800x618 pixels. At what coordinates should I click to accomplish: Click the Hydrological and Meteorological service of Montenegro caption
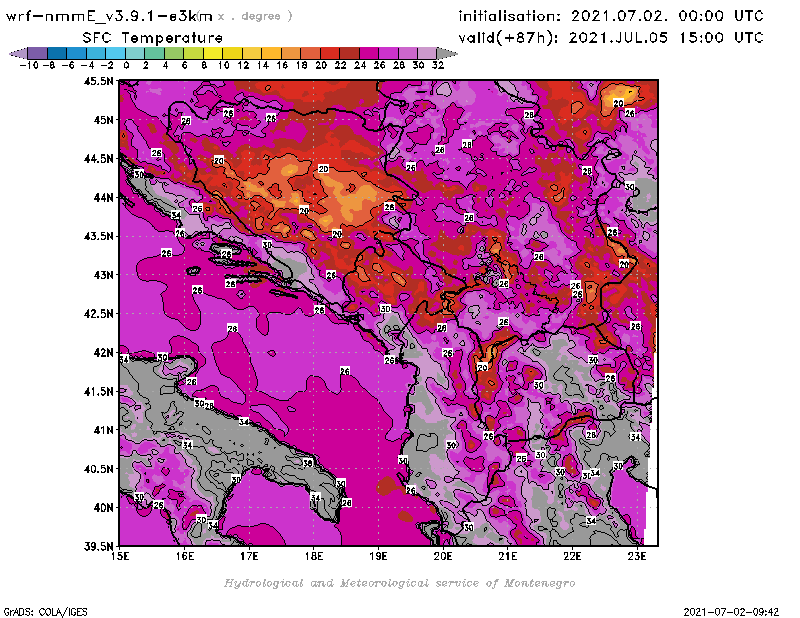tap(399, 583)
